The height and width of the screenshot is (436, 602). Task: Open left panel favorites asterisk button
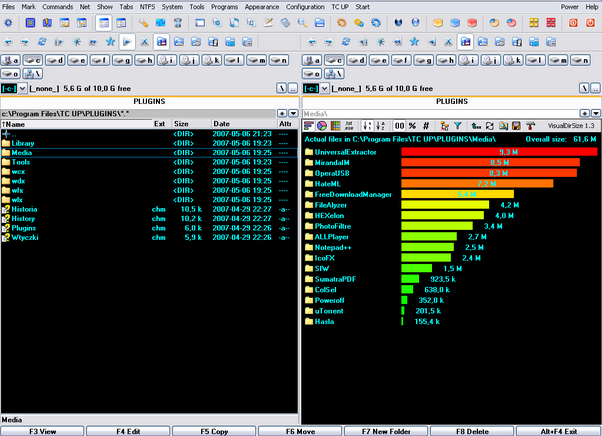tap(282, 114)
